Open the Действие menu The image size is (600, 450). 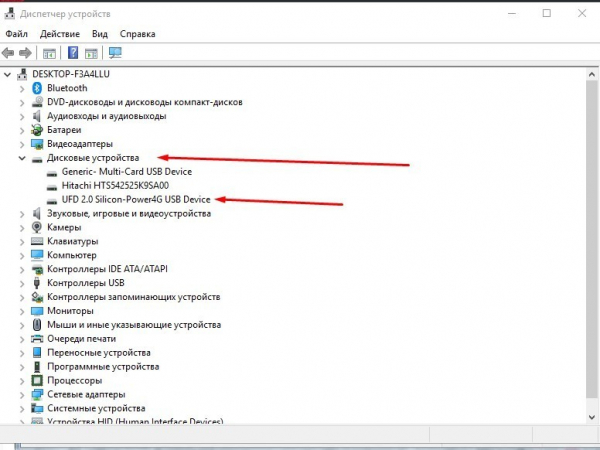click(x=60, y=34)
